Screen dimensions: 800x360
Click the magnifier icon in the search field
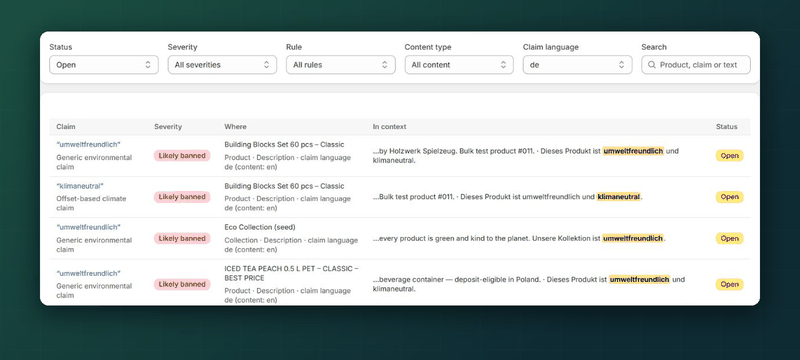click(652, 65)
